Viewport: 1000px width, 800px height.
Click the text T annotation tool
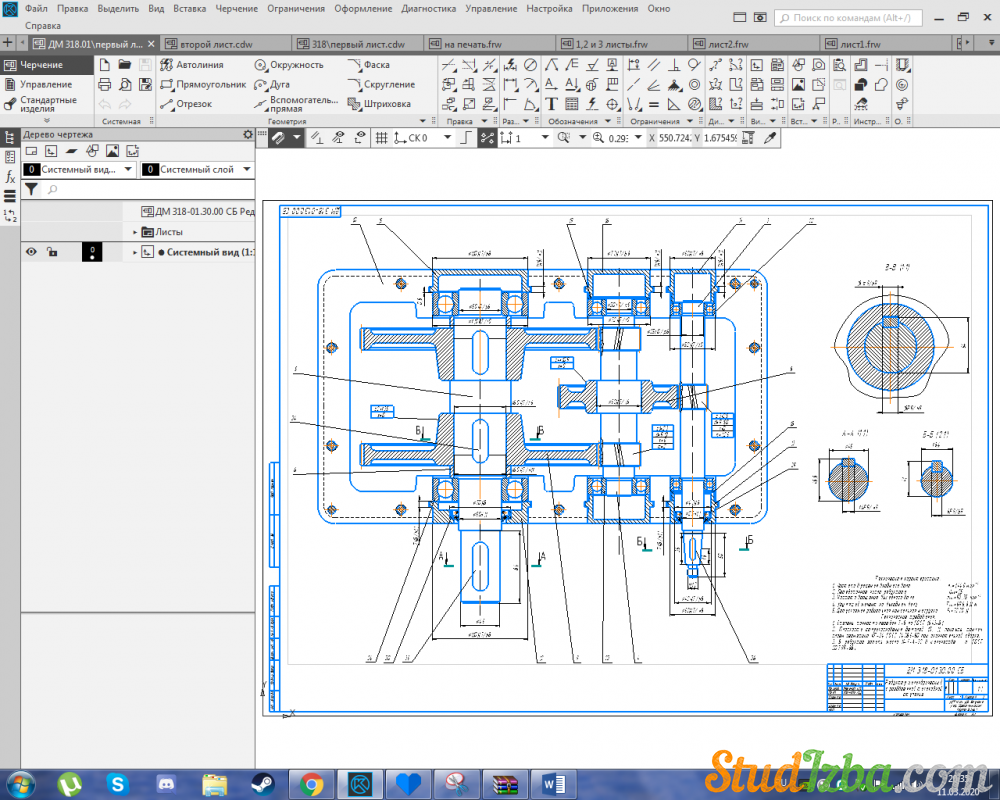click(x=551, y=104)
